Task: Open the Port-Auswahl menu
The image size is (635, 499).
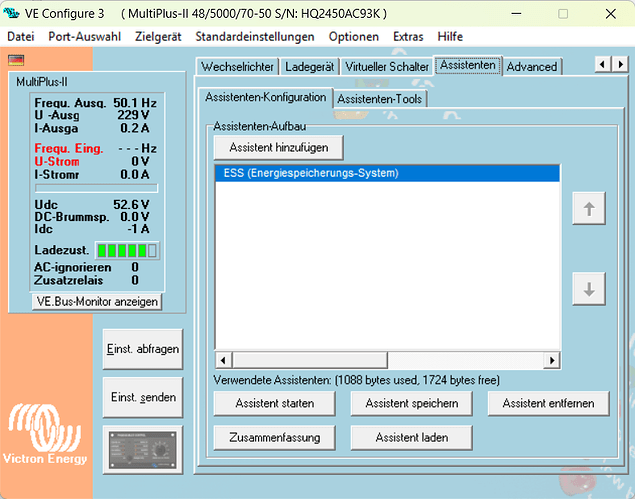Action: pyautogui.click(x=85, y=36)
